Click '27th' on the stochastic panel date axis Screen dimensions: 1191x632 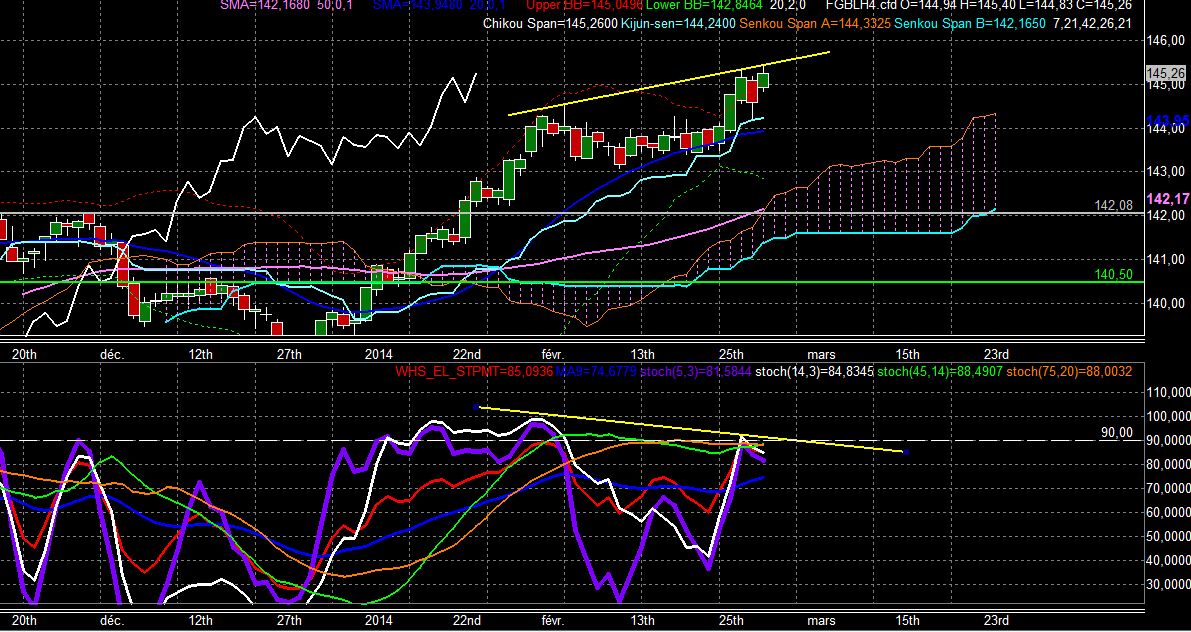[289, 621]
